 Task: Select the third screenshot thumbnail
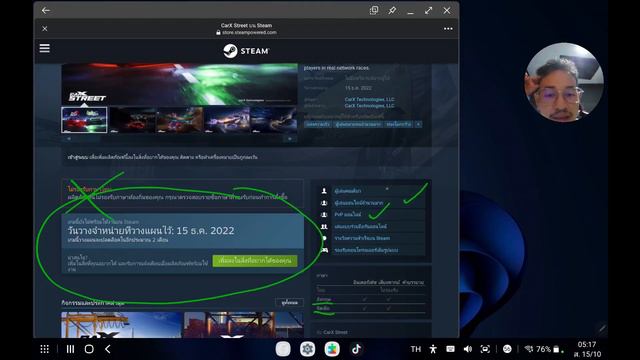[x=180, y=120]
